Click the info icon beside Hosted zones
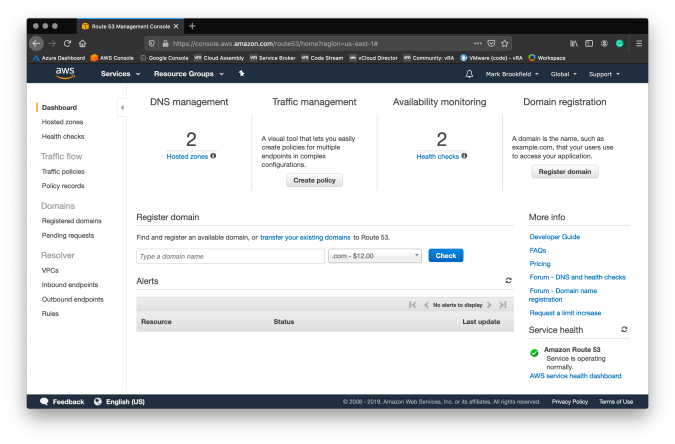This screenshot has height=444, width=675. coord(213,156)
